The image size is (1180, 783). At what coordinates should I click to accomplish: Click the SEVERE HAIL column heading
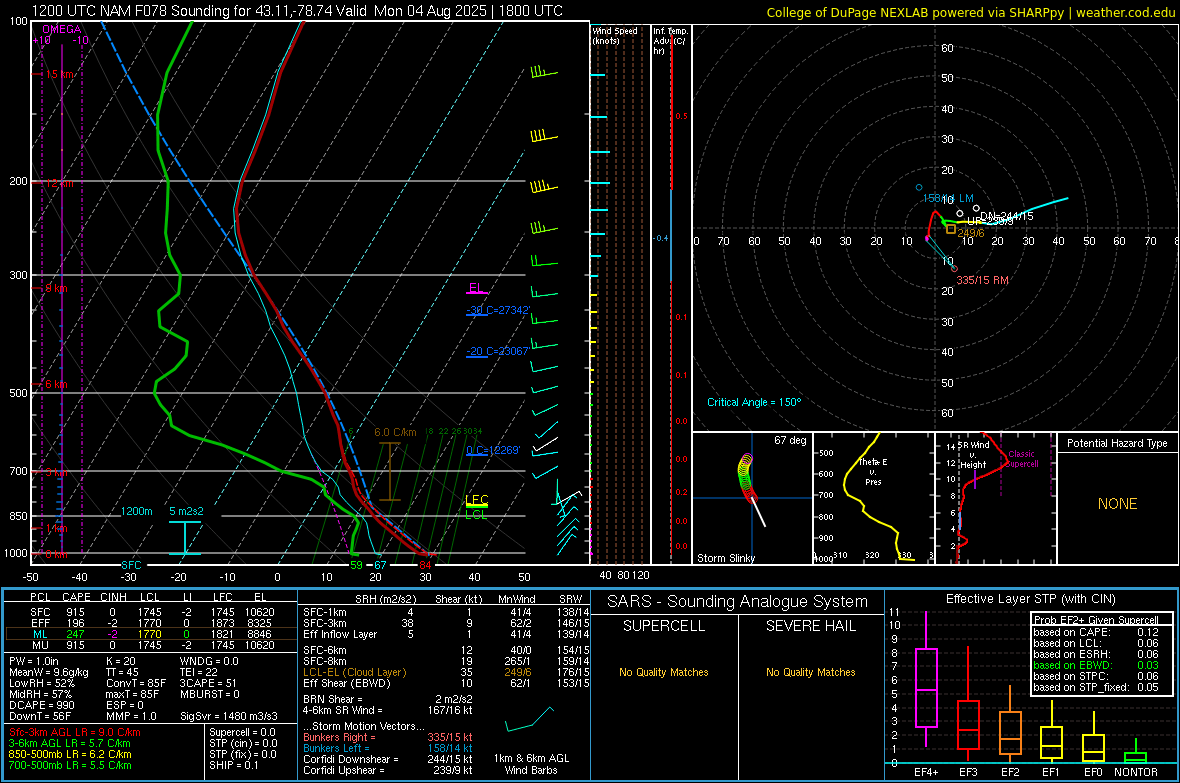click(810, 626)
